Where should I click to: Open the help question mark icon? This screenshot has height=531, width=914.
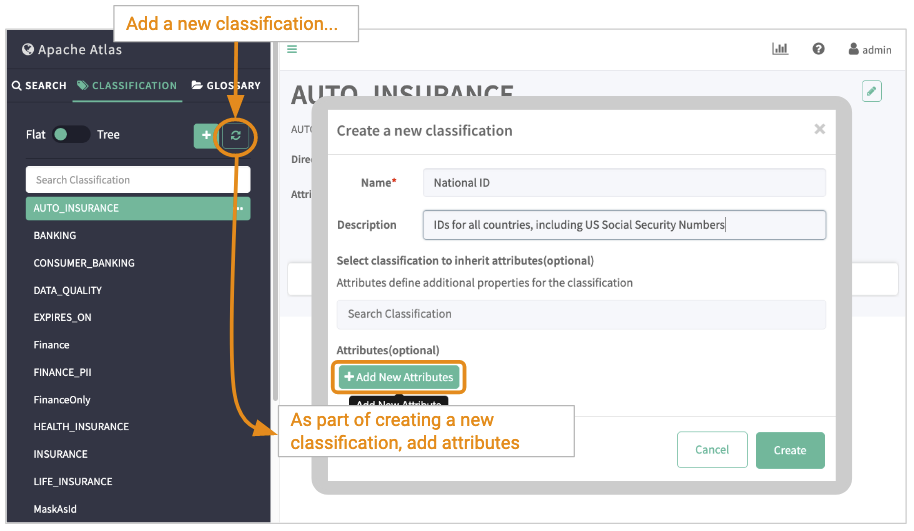[818, 49]
